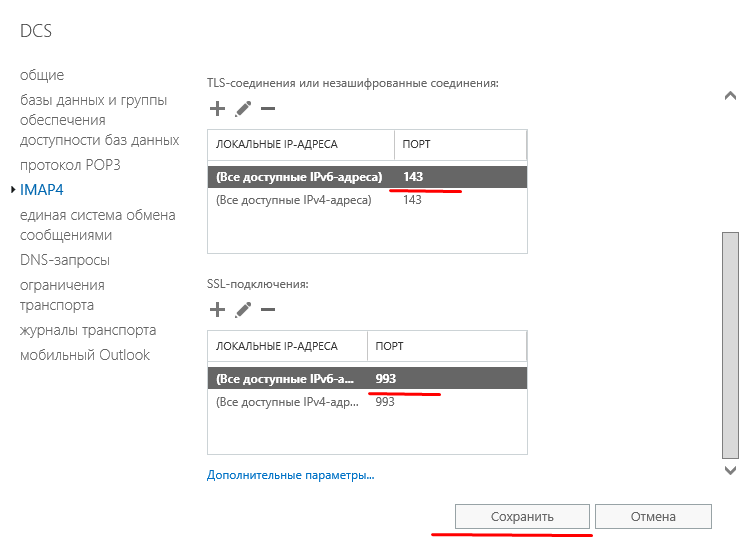Open the протокол POP3 section

(x=70, y=164)
